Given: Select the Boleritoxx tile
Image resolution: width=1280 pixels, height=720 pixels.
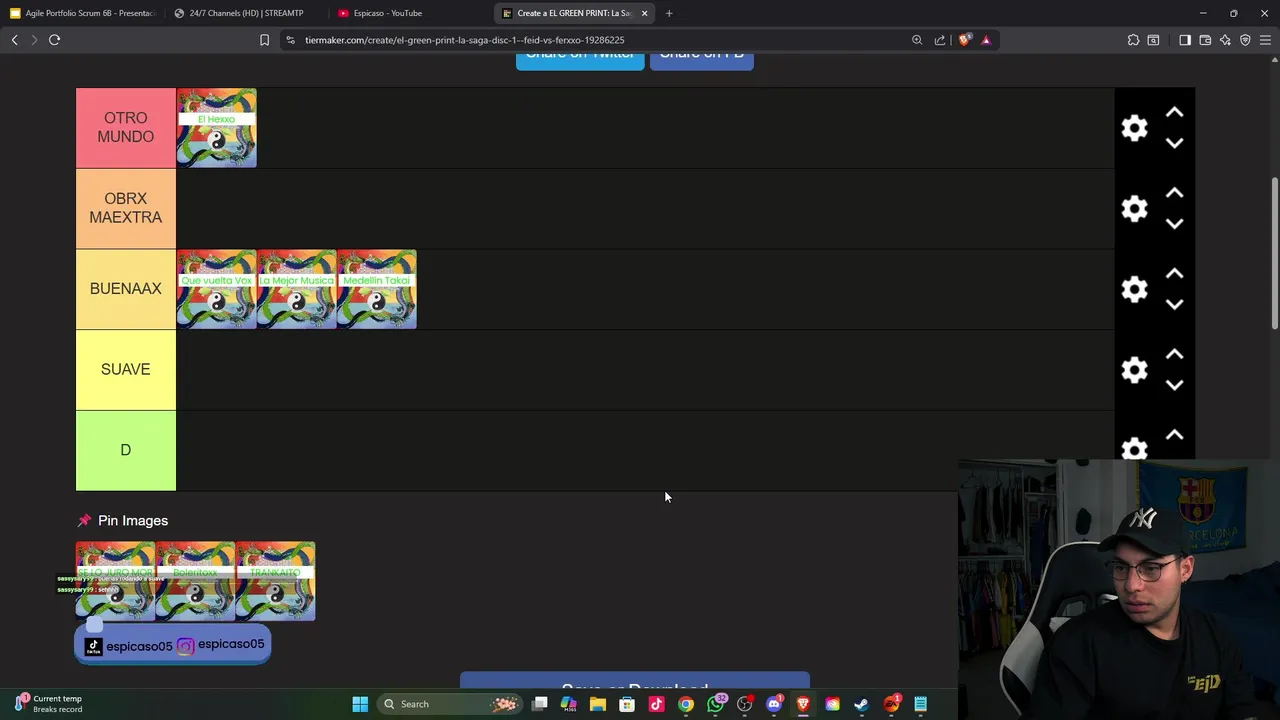Looking at the screenshot, I should click(195, 581).
